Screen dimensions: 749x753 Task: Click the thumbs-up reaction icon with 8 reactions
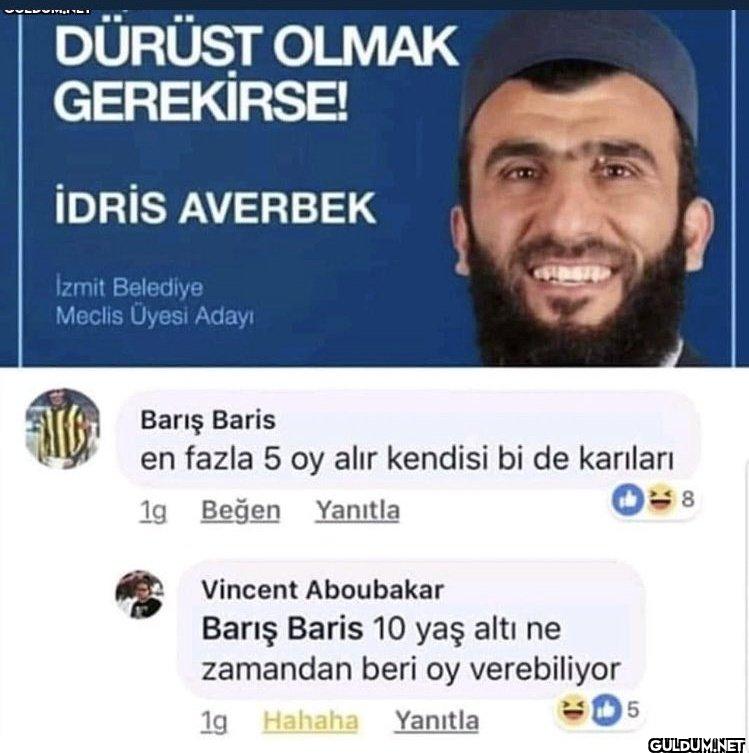pos(628,499)
